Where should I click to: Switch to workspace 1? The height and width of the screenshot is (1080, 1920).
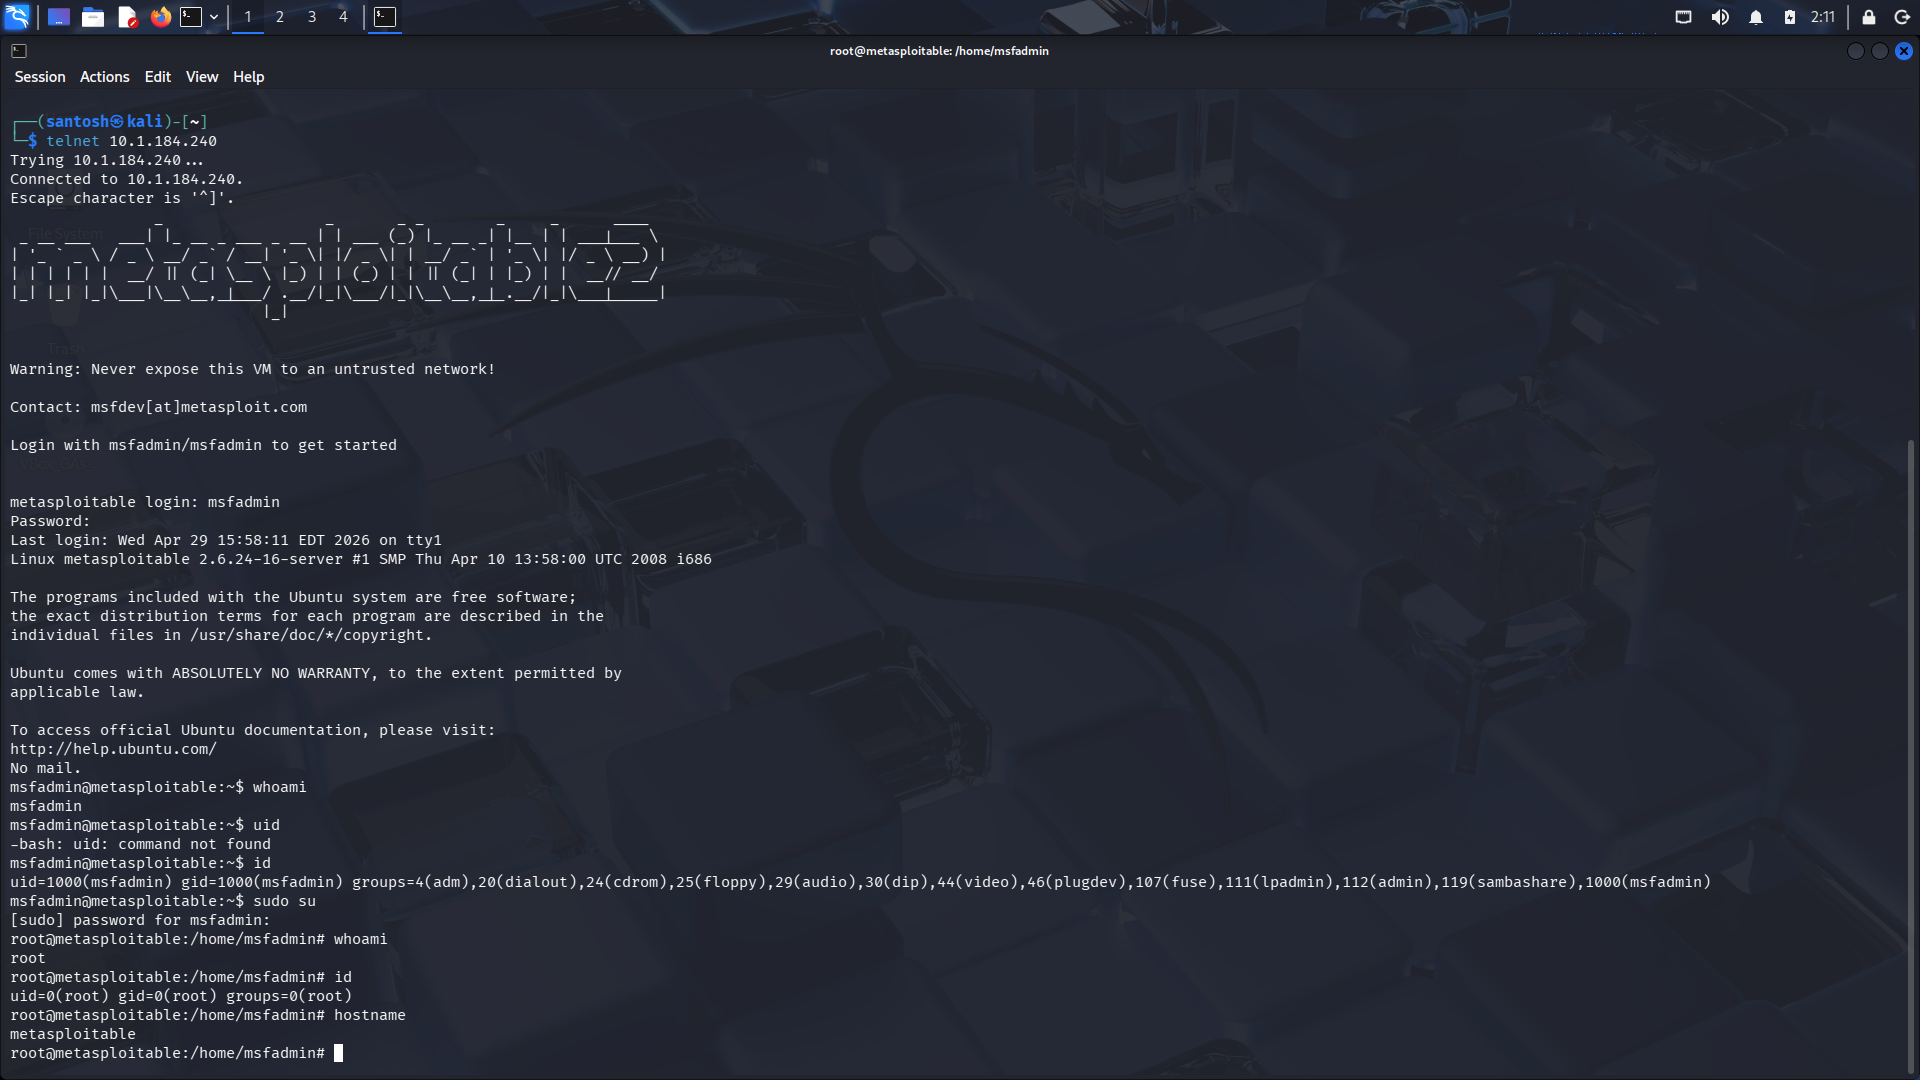(248, 17)
